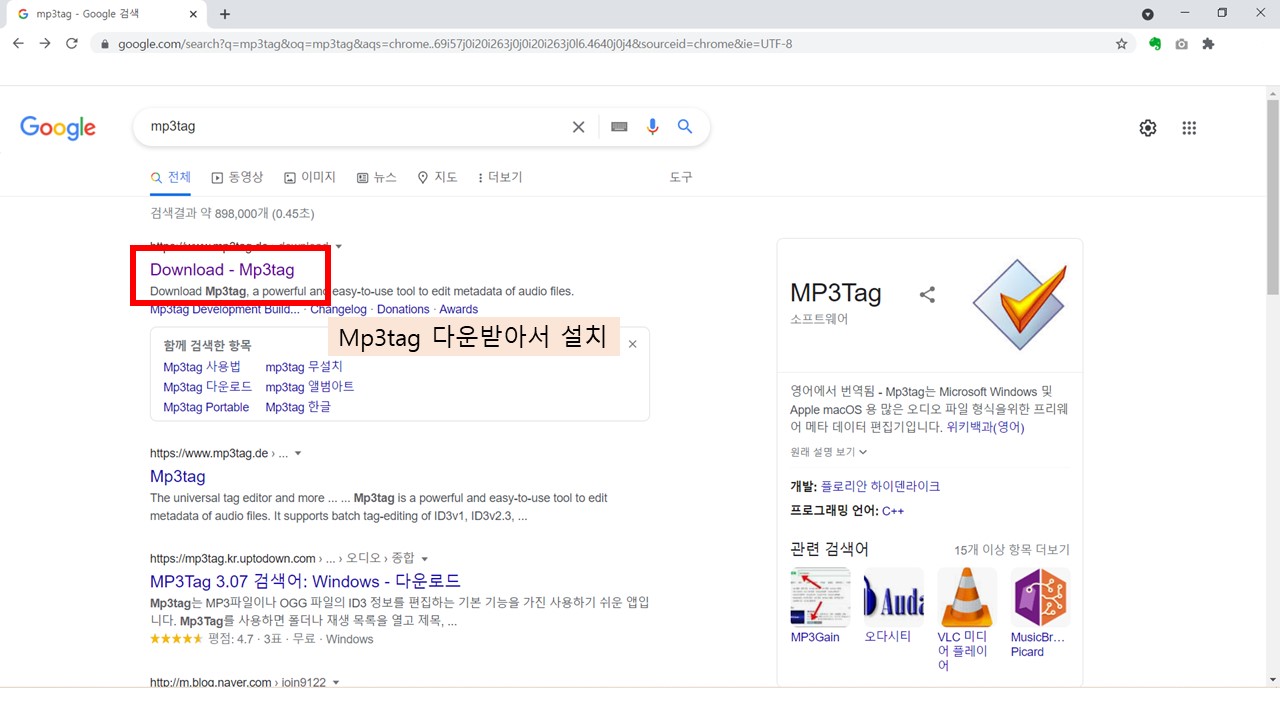Click the tab profile dropdown icon
This screenshot has width=1280, height=720.
point(1148,14)
